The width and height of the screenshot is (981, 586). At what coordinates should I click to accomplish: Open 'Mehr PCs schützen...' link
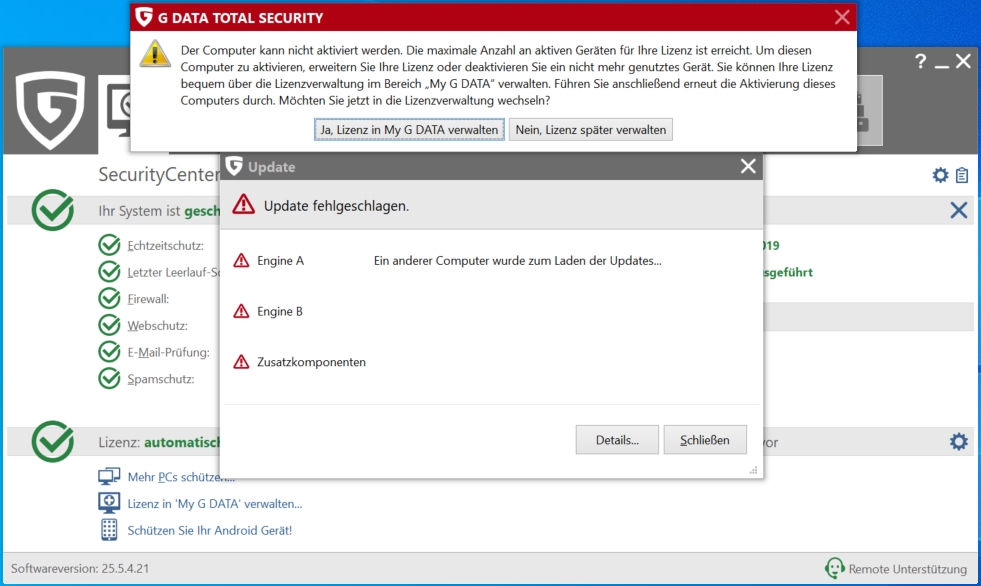pos(181,477)
